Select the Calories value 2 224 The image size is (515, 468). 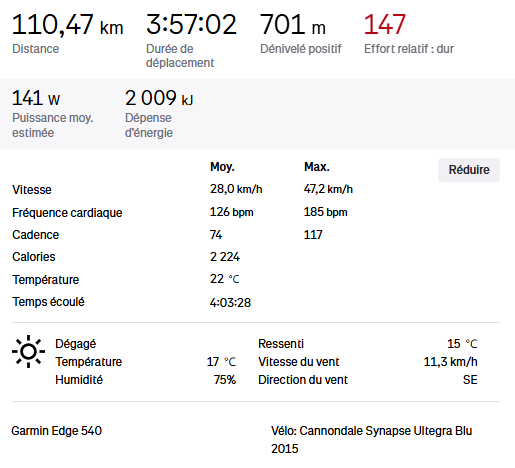(x=225, y=257)
